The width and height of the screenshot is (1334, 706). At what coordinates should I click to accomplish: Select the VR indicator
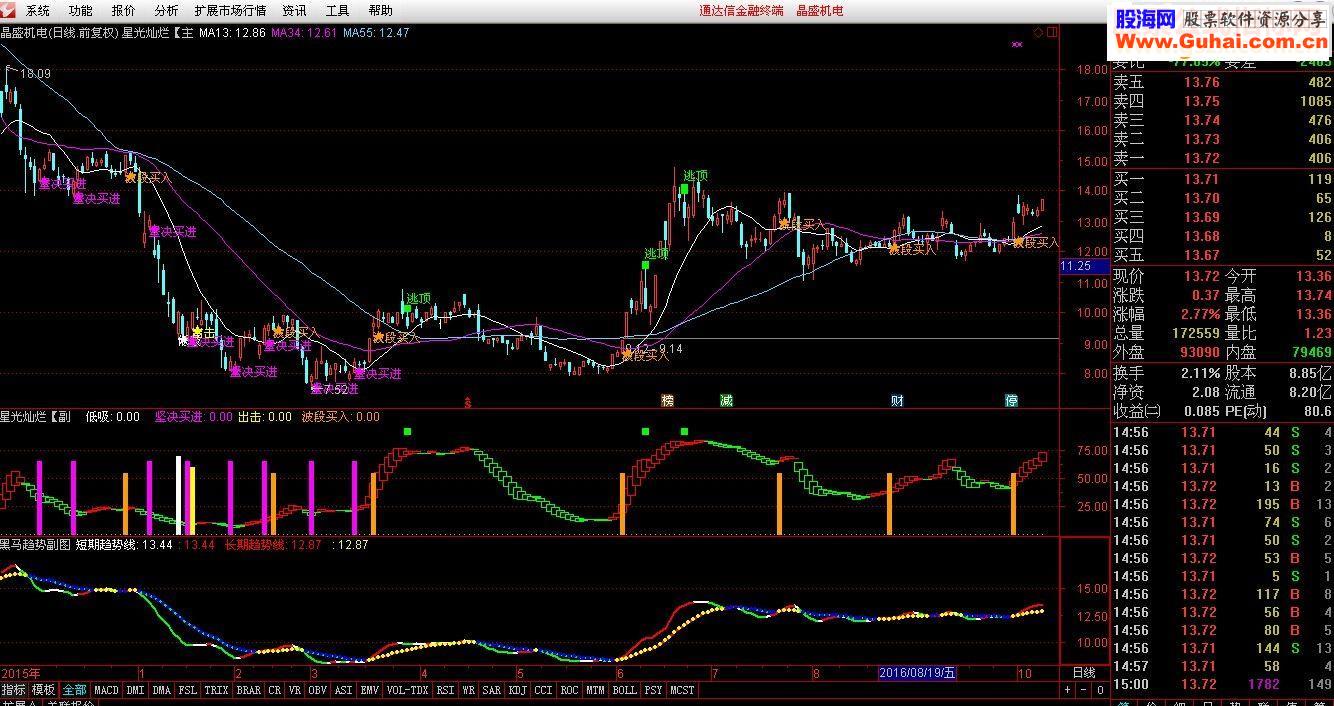[x=295, y=690]
